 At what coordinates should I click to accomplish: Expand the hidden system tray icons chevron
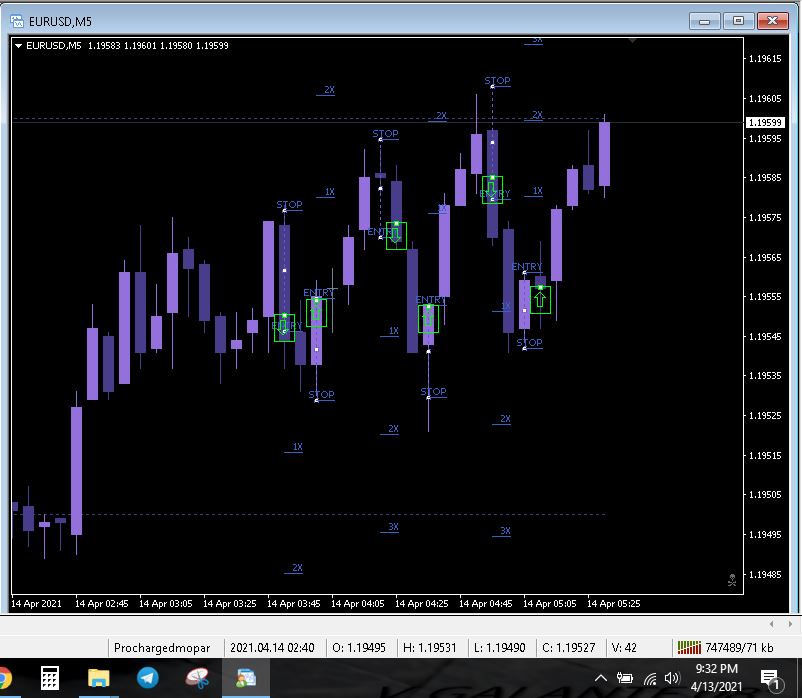pos(601,679)
